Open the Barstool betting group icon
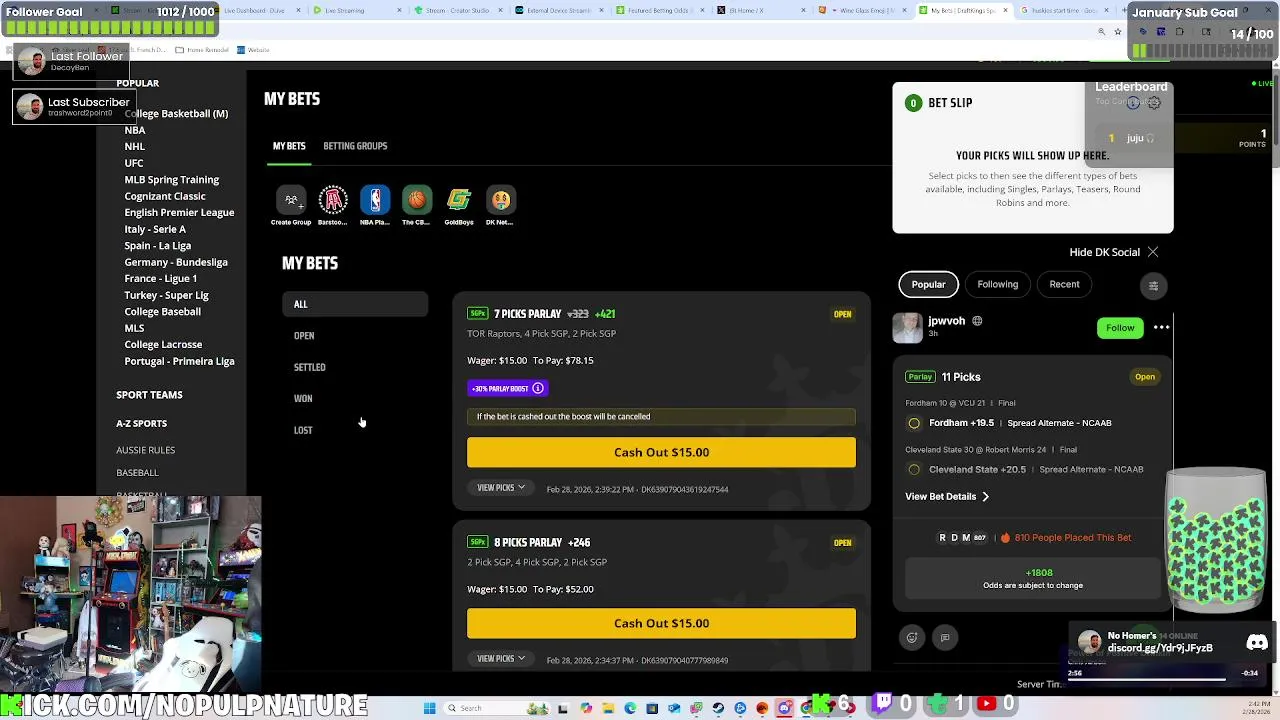This screenshot has width=1280, height=720. 333,200
